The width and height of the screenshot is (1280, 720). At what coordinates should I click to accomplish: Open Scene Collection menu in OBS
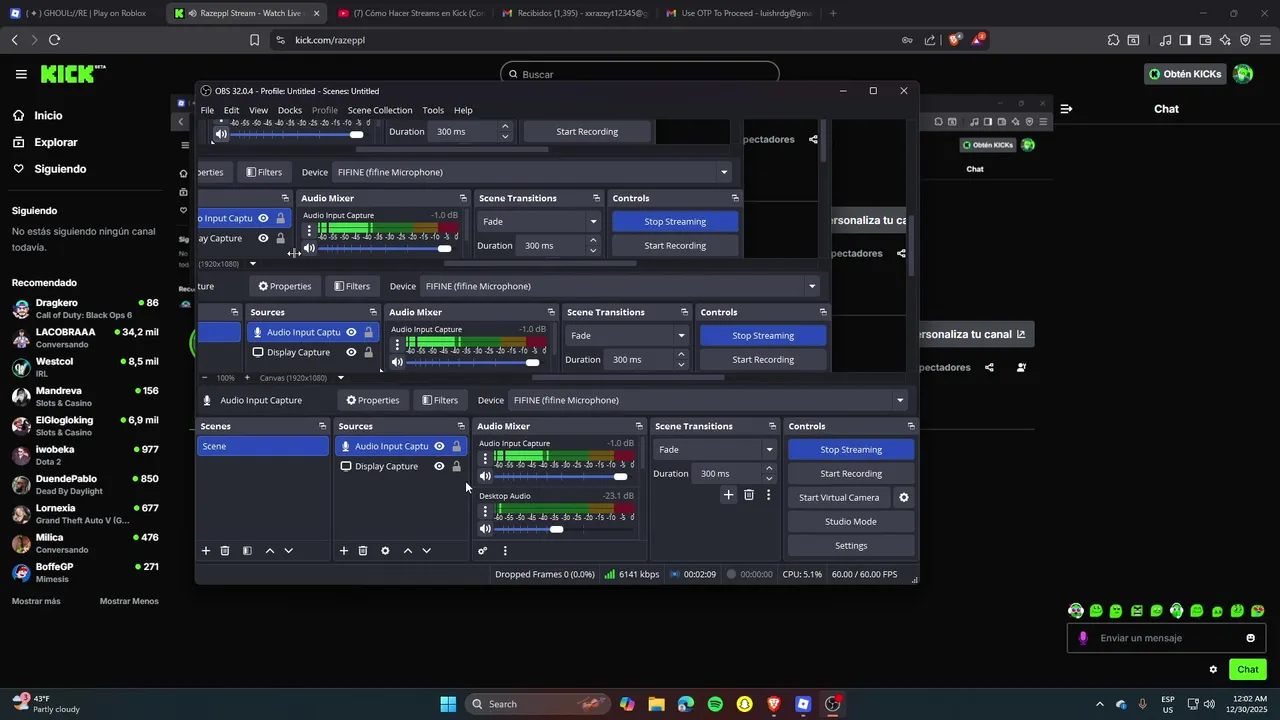380,110
